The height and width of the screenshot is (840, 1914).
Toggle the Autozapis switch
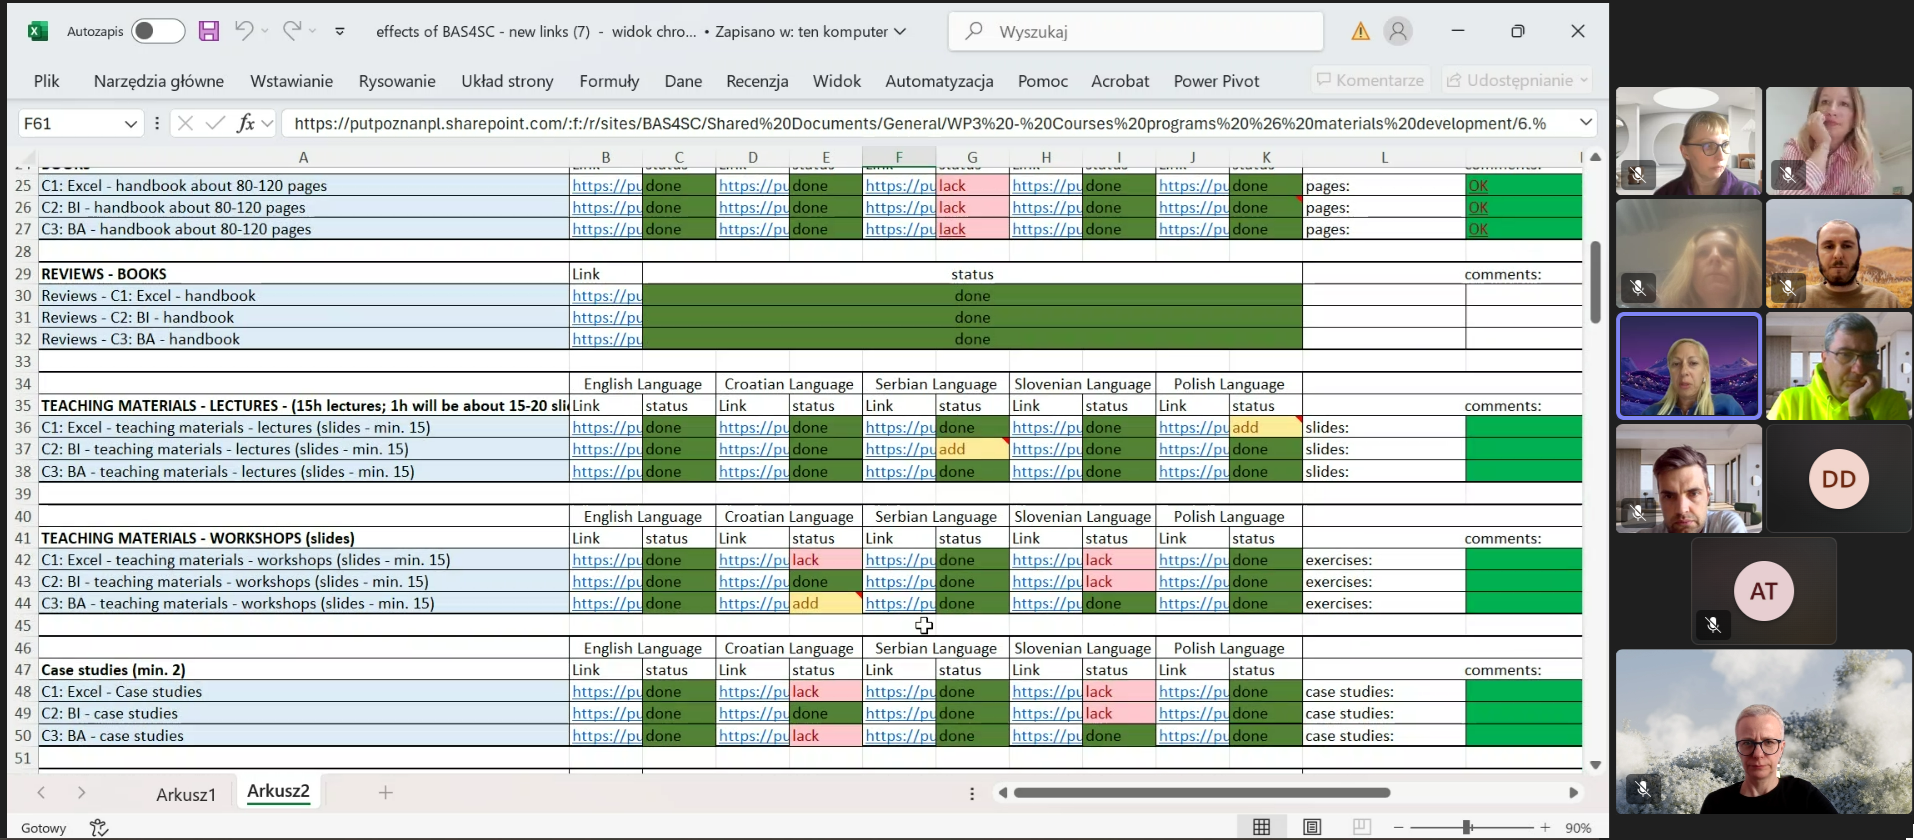(x=158, y=31)
